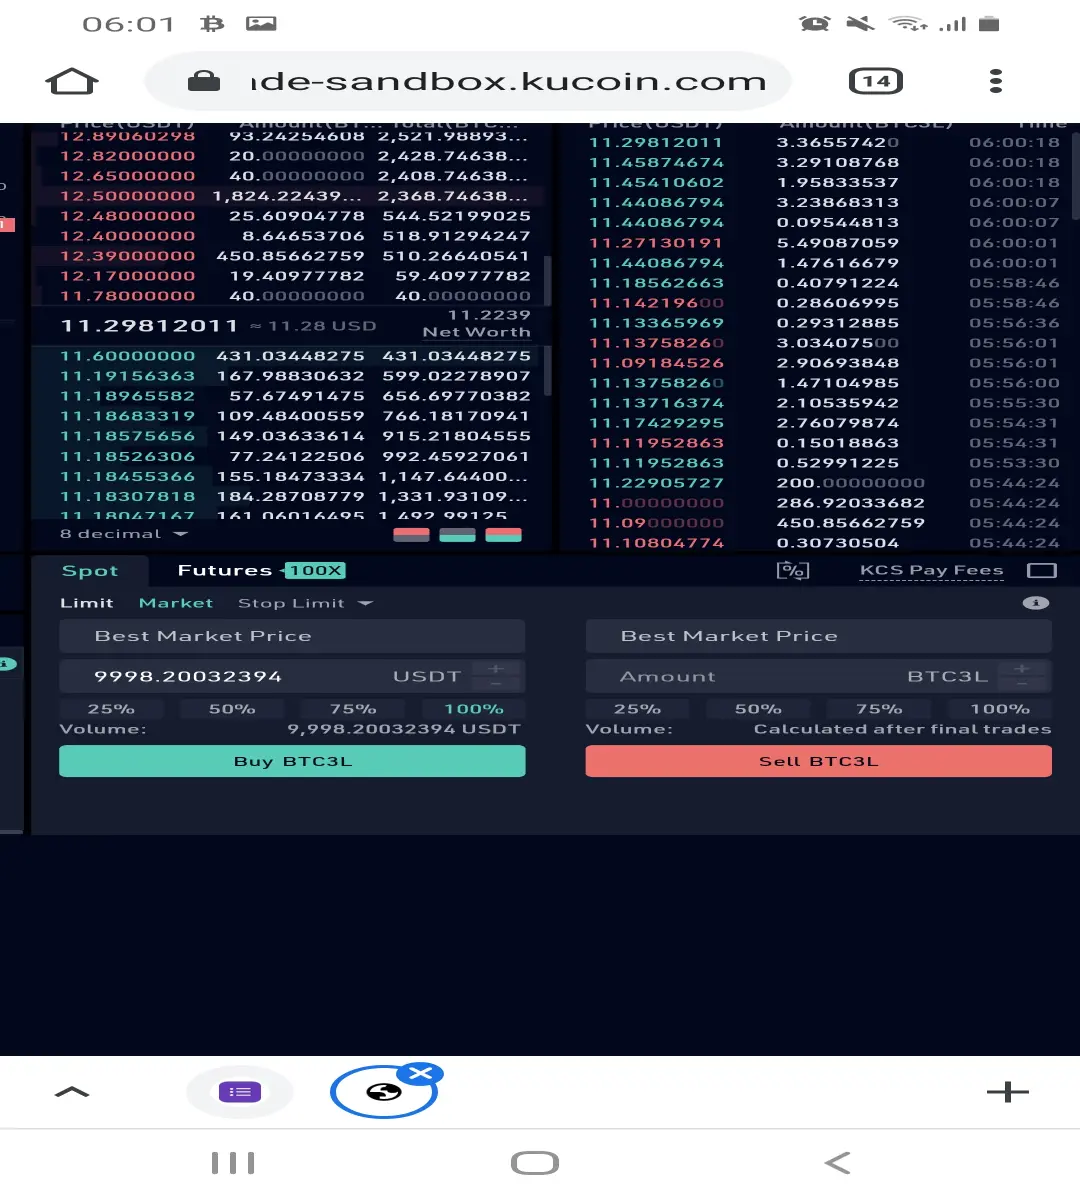Set buy amount to 50%
This screenshot has height=1200, width=1080.
tap(232, 709)
